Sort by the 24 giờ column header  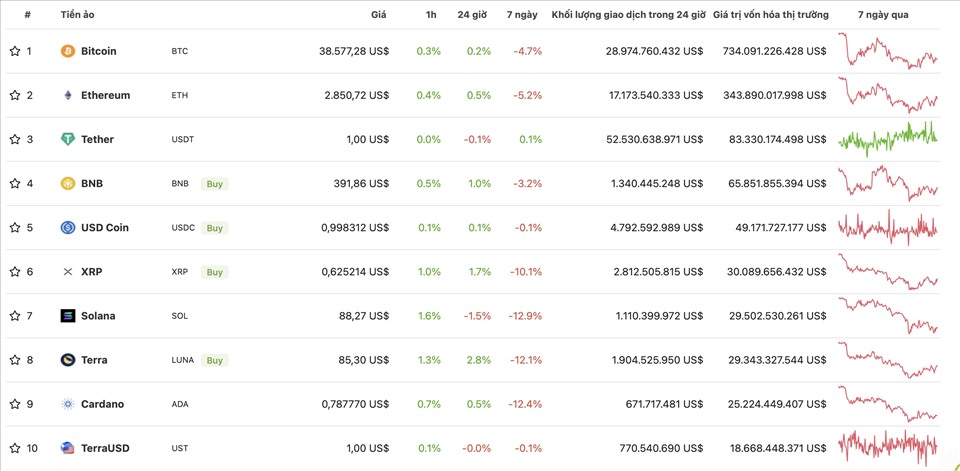(x=472, y=15)
